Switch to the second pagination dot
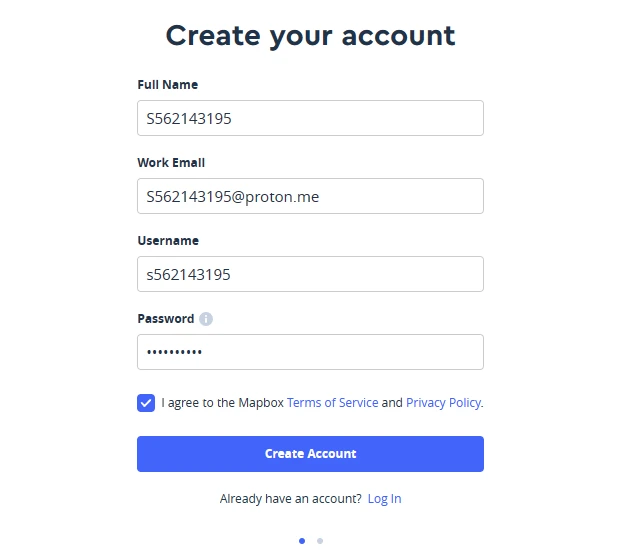Screen dimensions: 634x555 coord(320,541)
